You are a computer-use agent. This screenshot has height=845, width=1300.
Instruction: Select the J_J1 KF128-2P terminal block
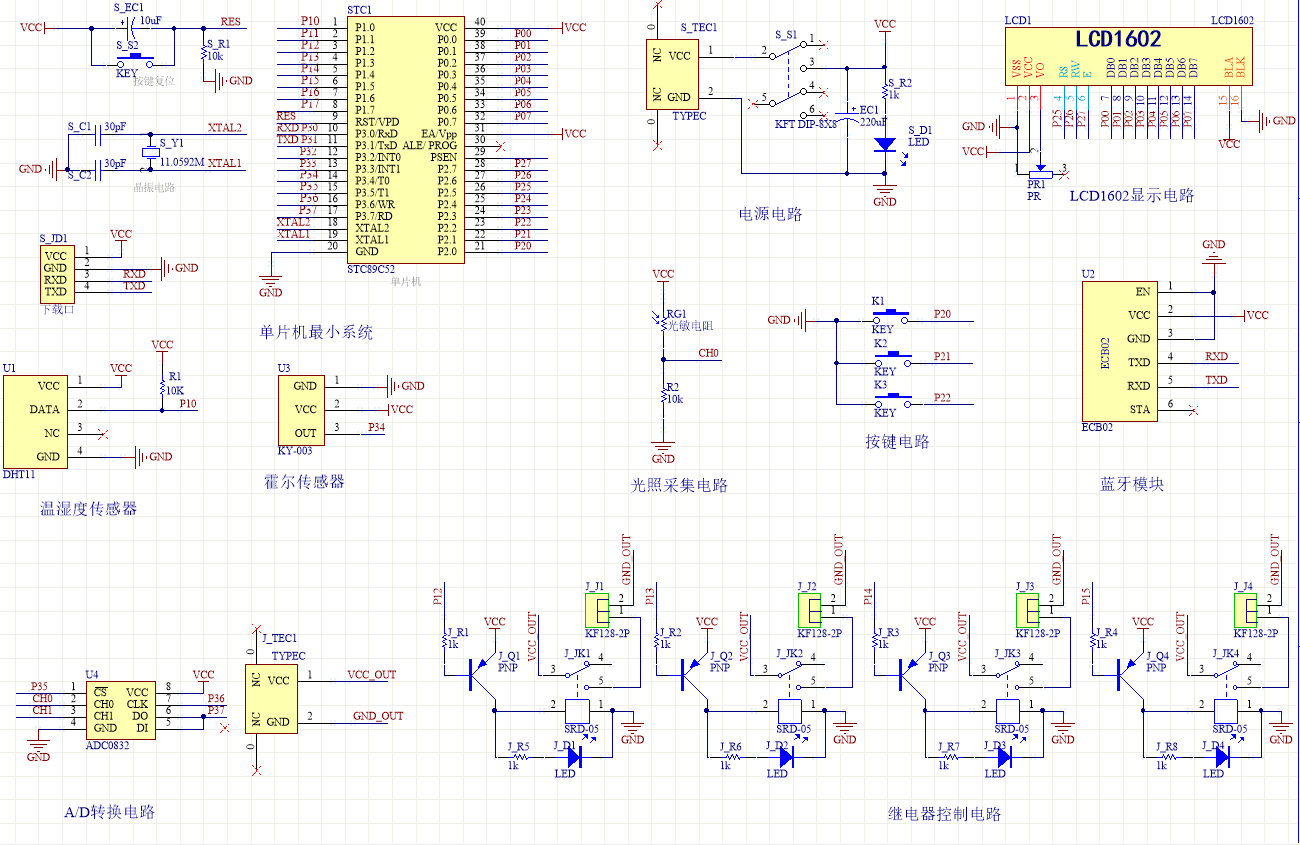pos(598,607)
